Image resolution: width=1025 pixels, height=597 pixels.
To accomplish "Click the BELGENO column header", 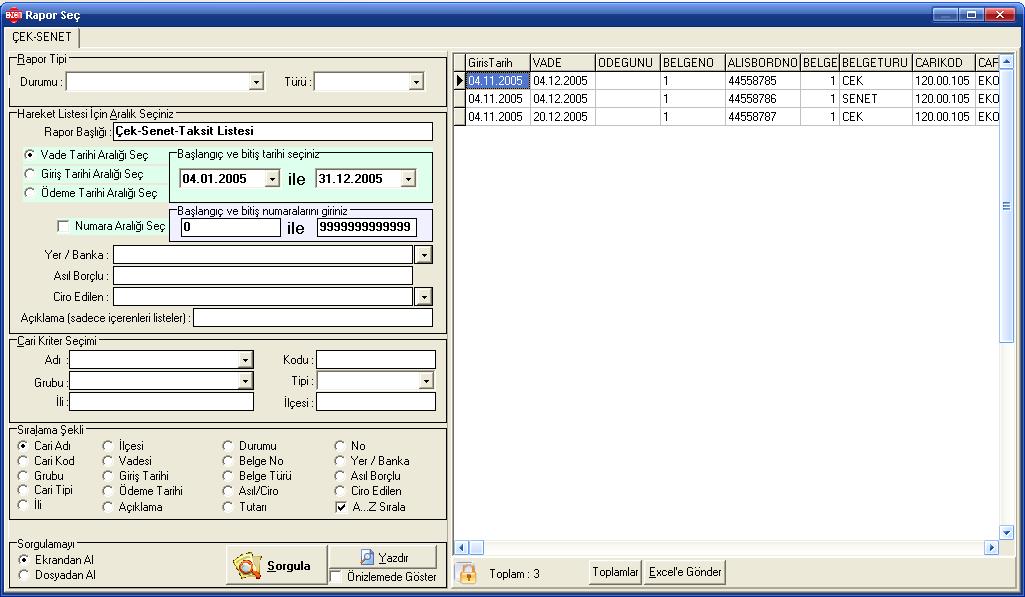I will click(692, 63).
